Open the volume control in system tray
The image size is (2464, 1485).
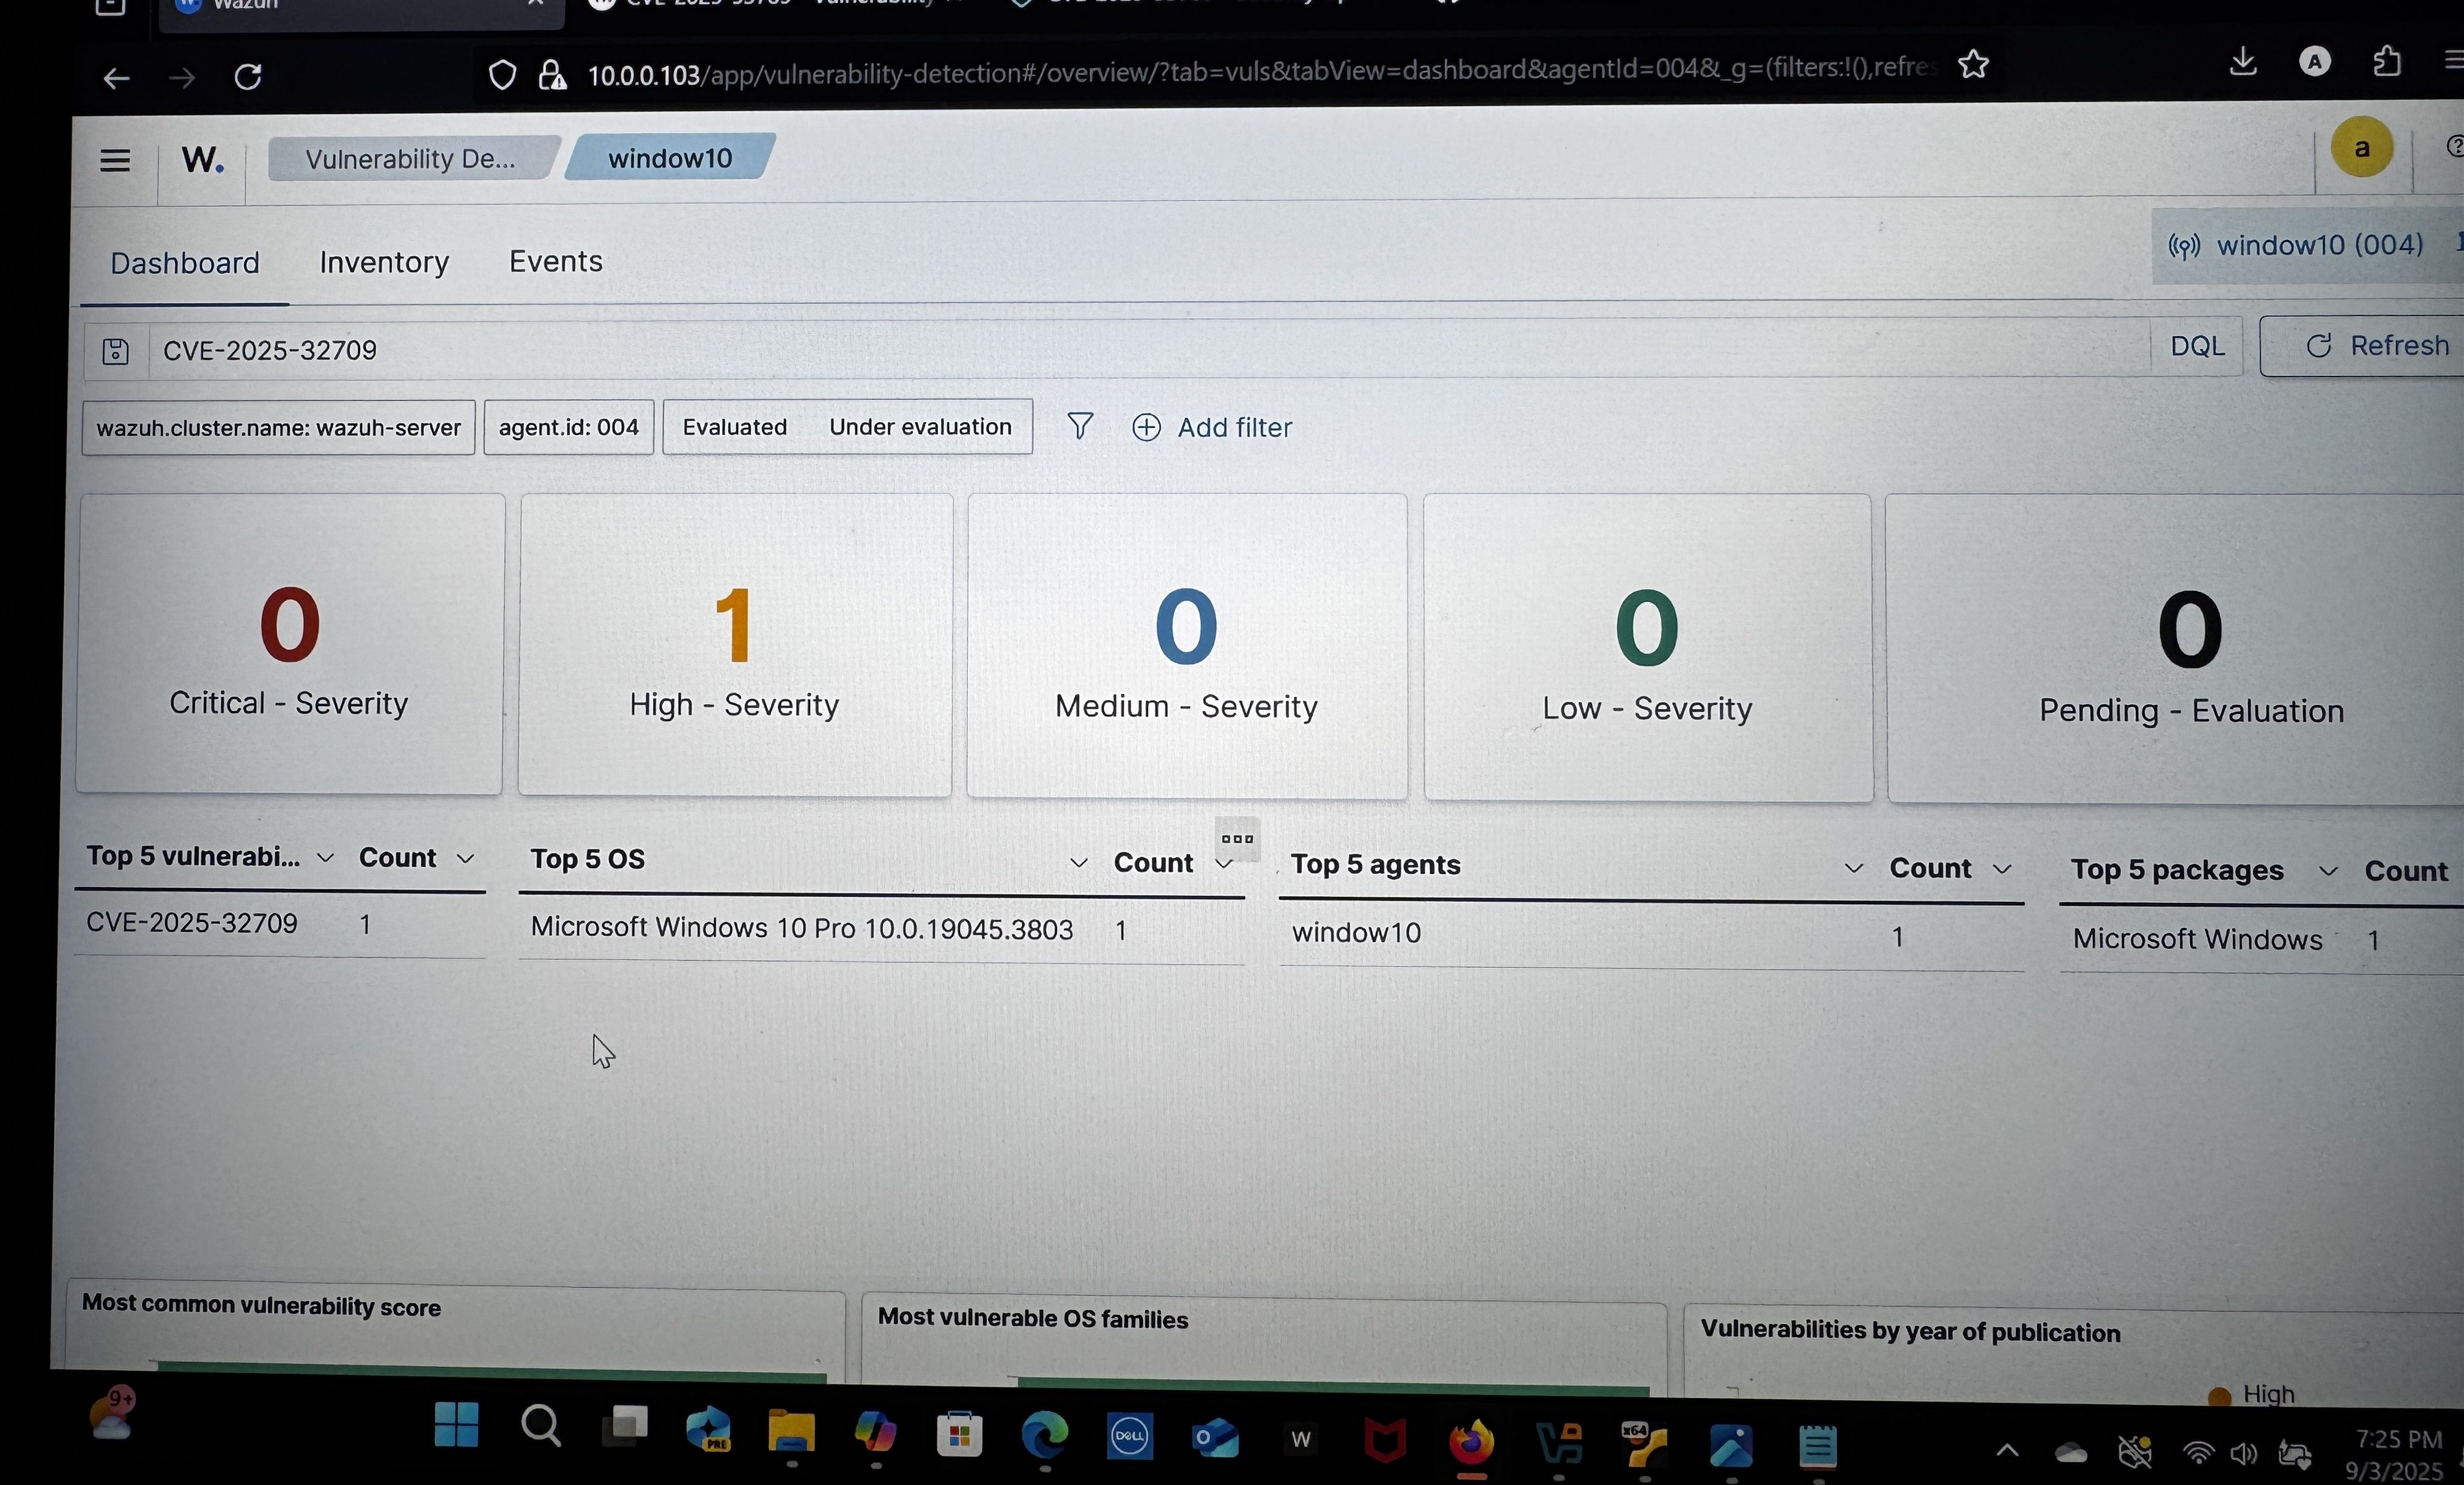click(2243, 1454)
